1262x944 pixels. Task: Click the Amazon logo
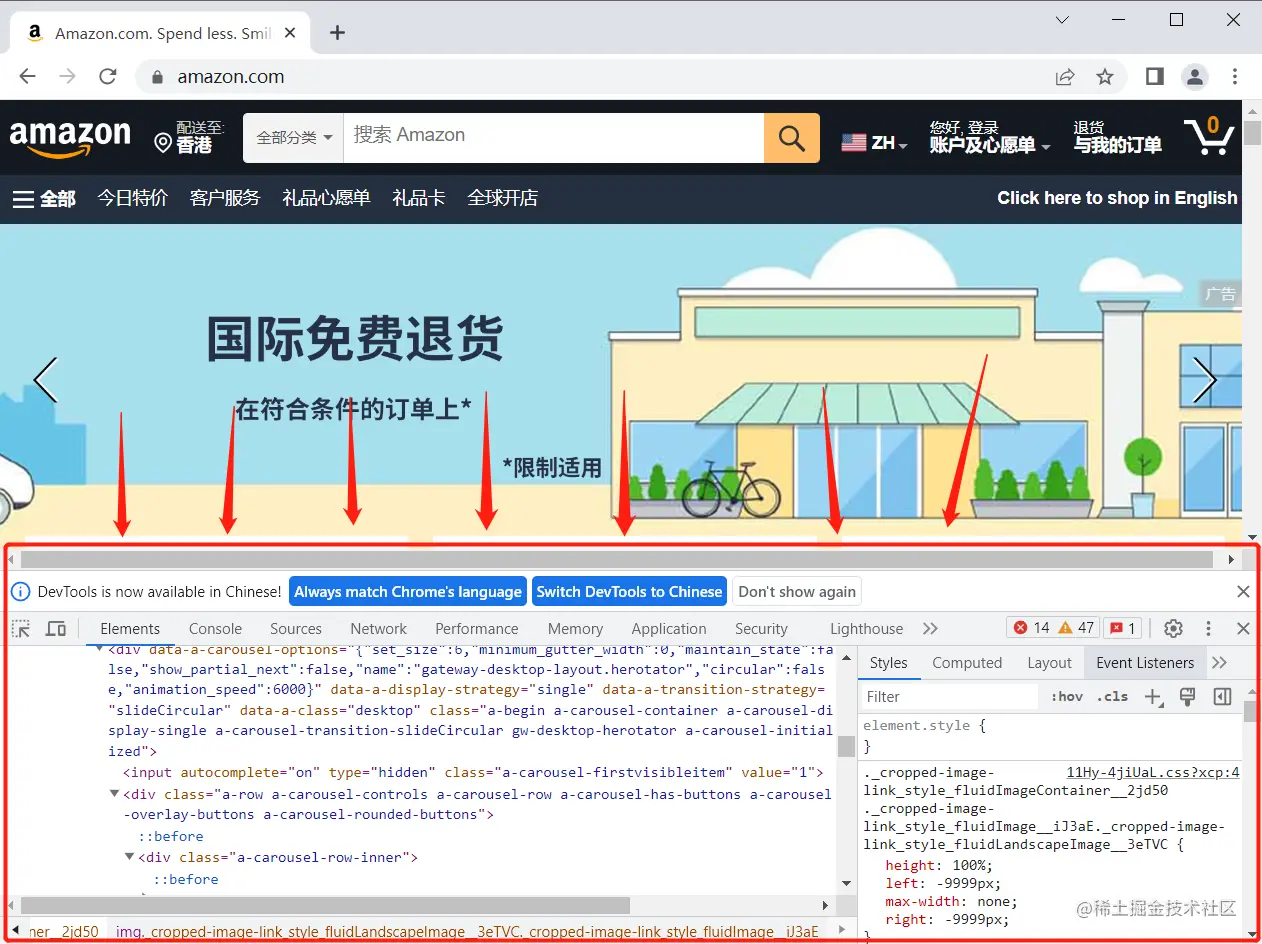(70, 138)
